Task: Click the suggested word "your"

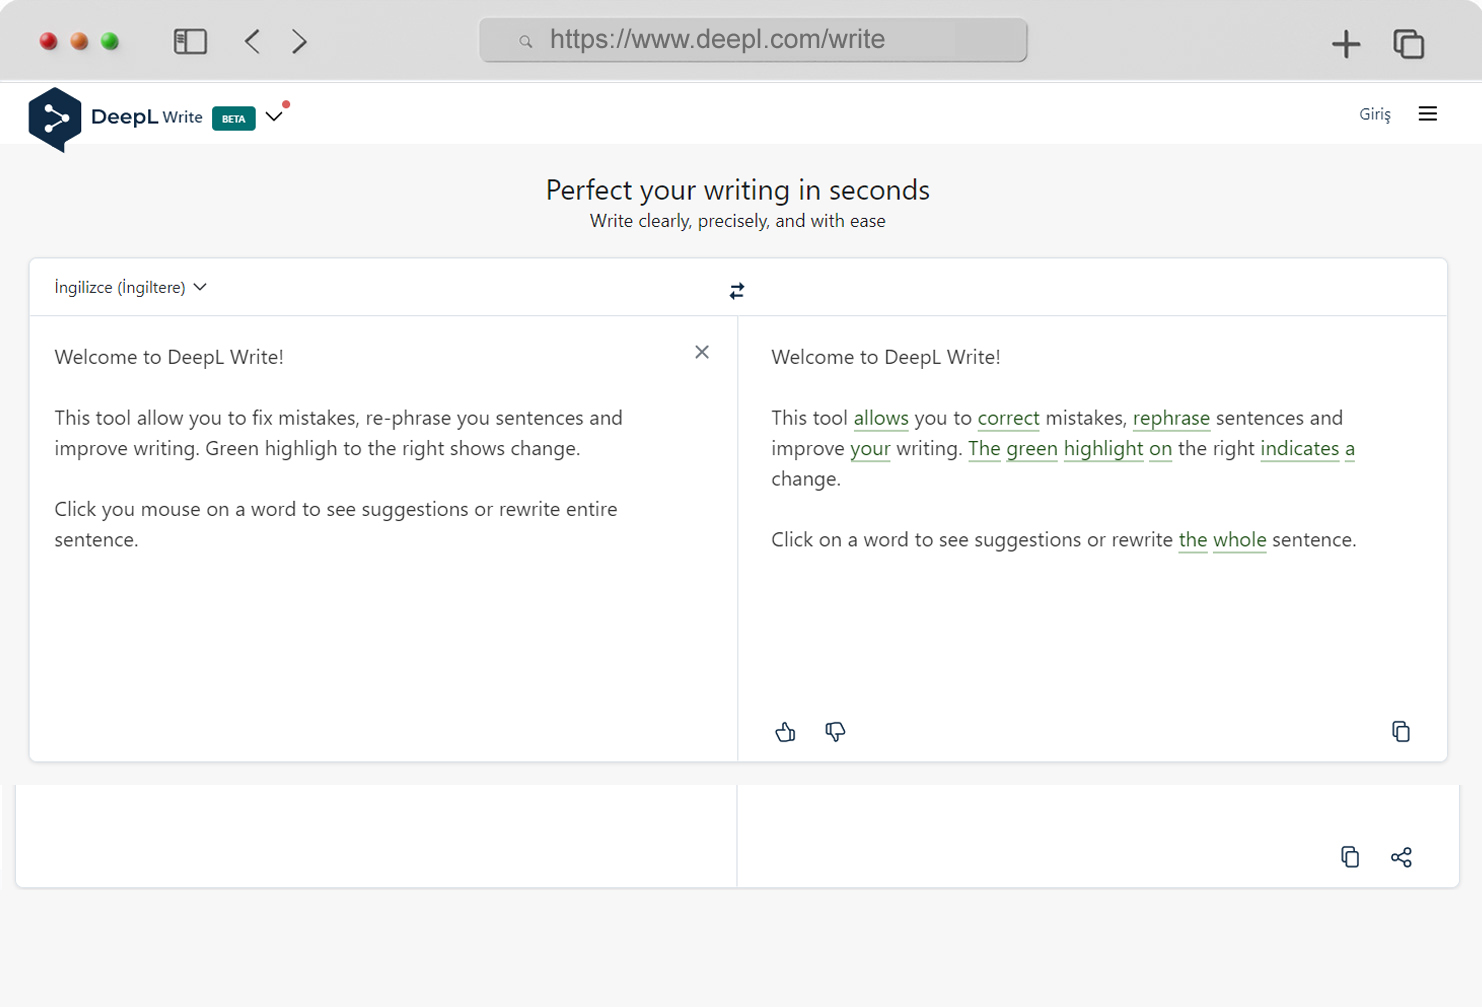Action: tap(870, 449)
